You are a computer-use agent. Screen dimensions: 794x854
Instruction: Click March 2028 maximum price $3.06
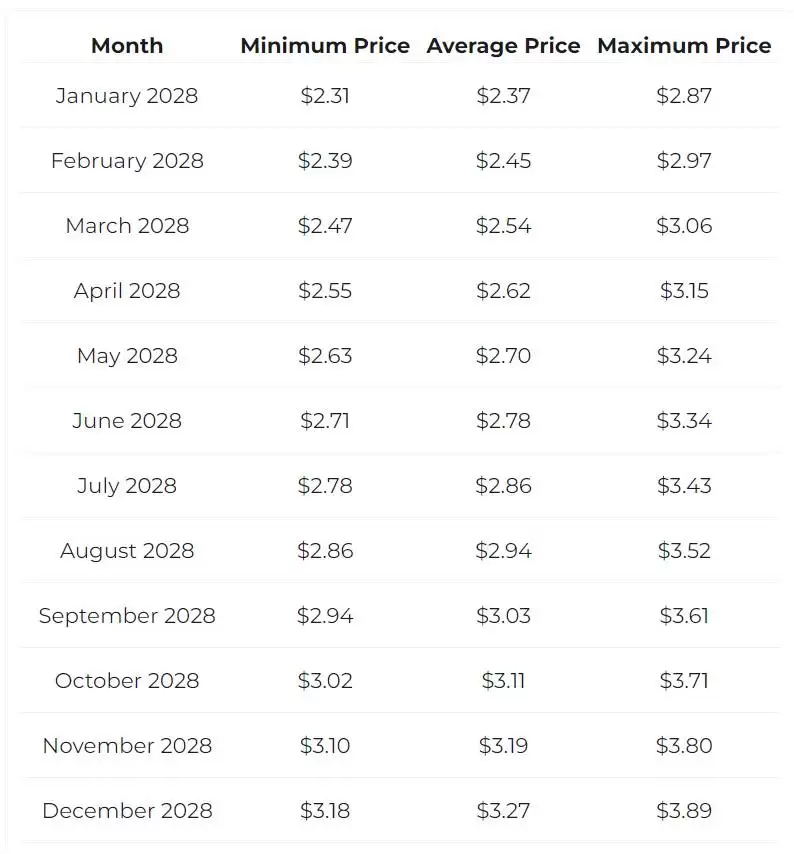[x=684, y=226]
